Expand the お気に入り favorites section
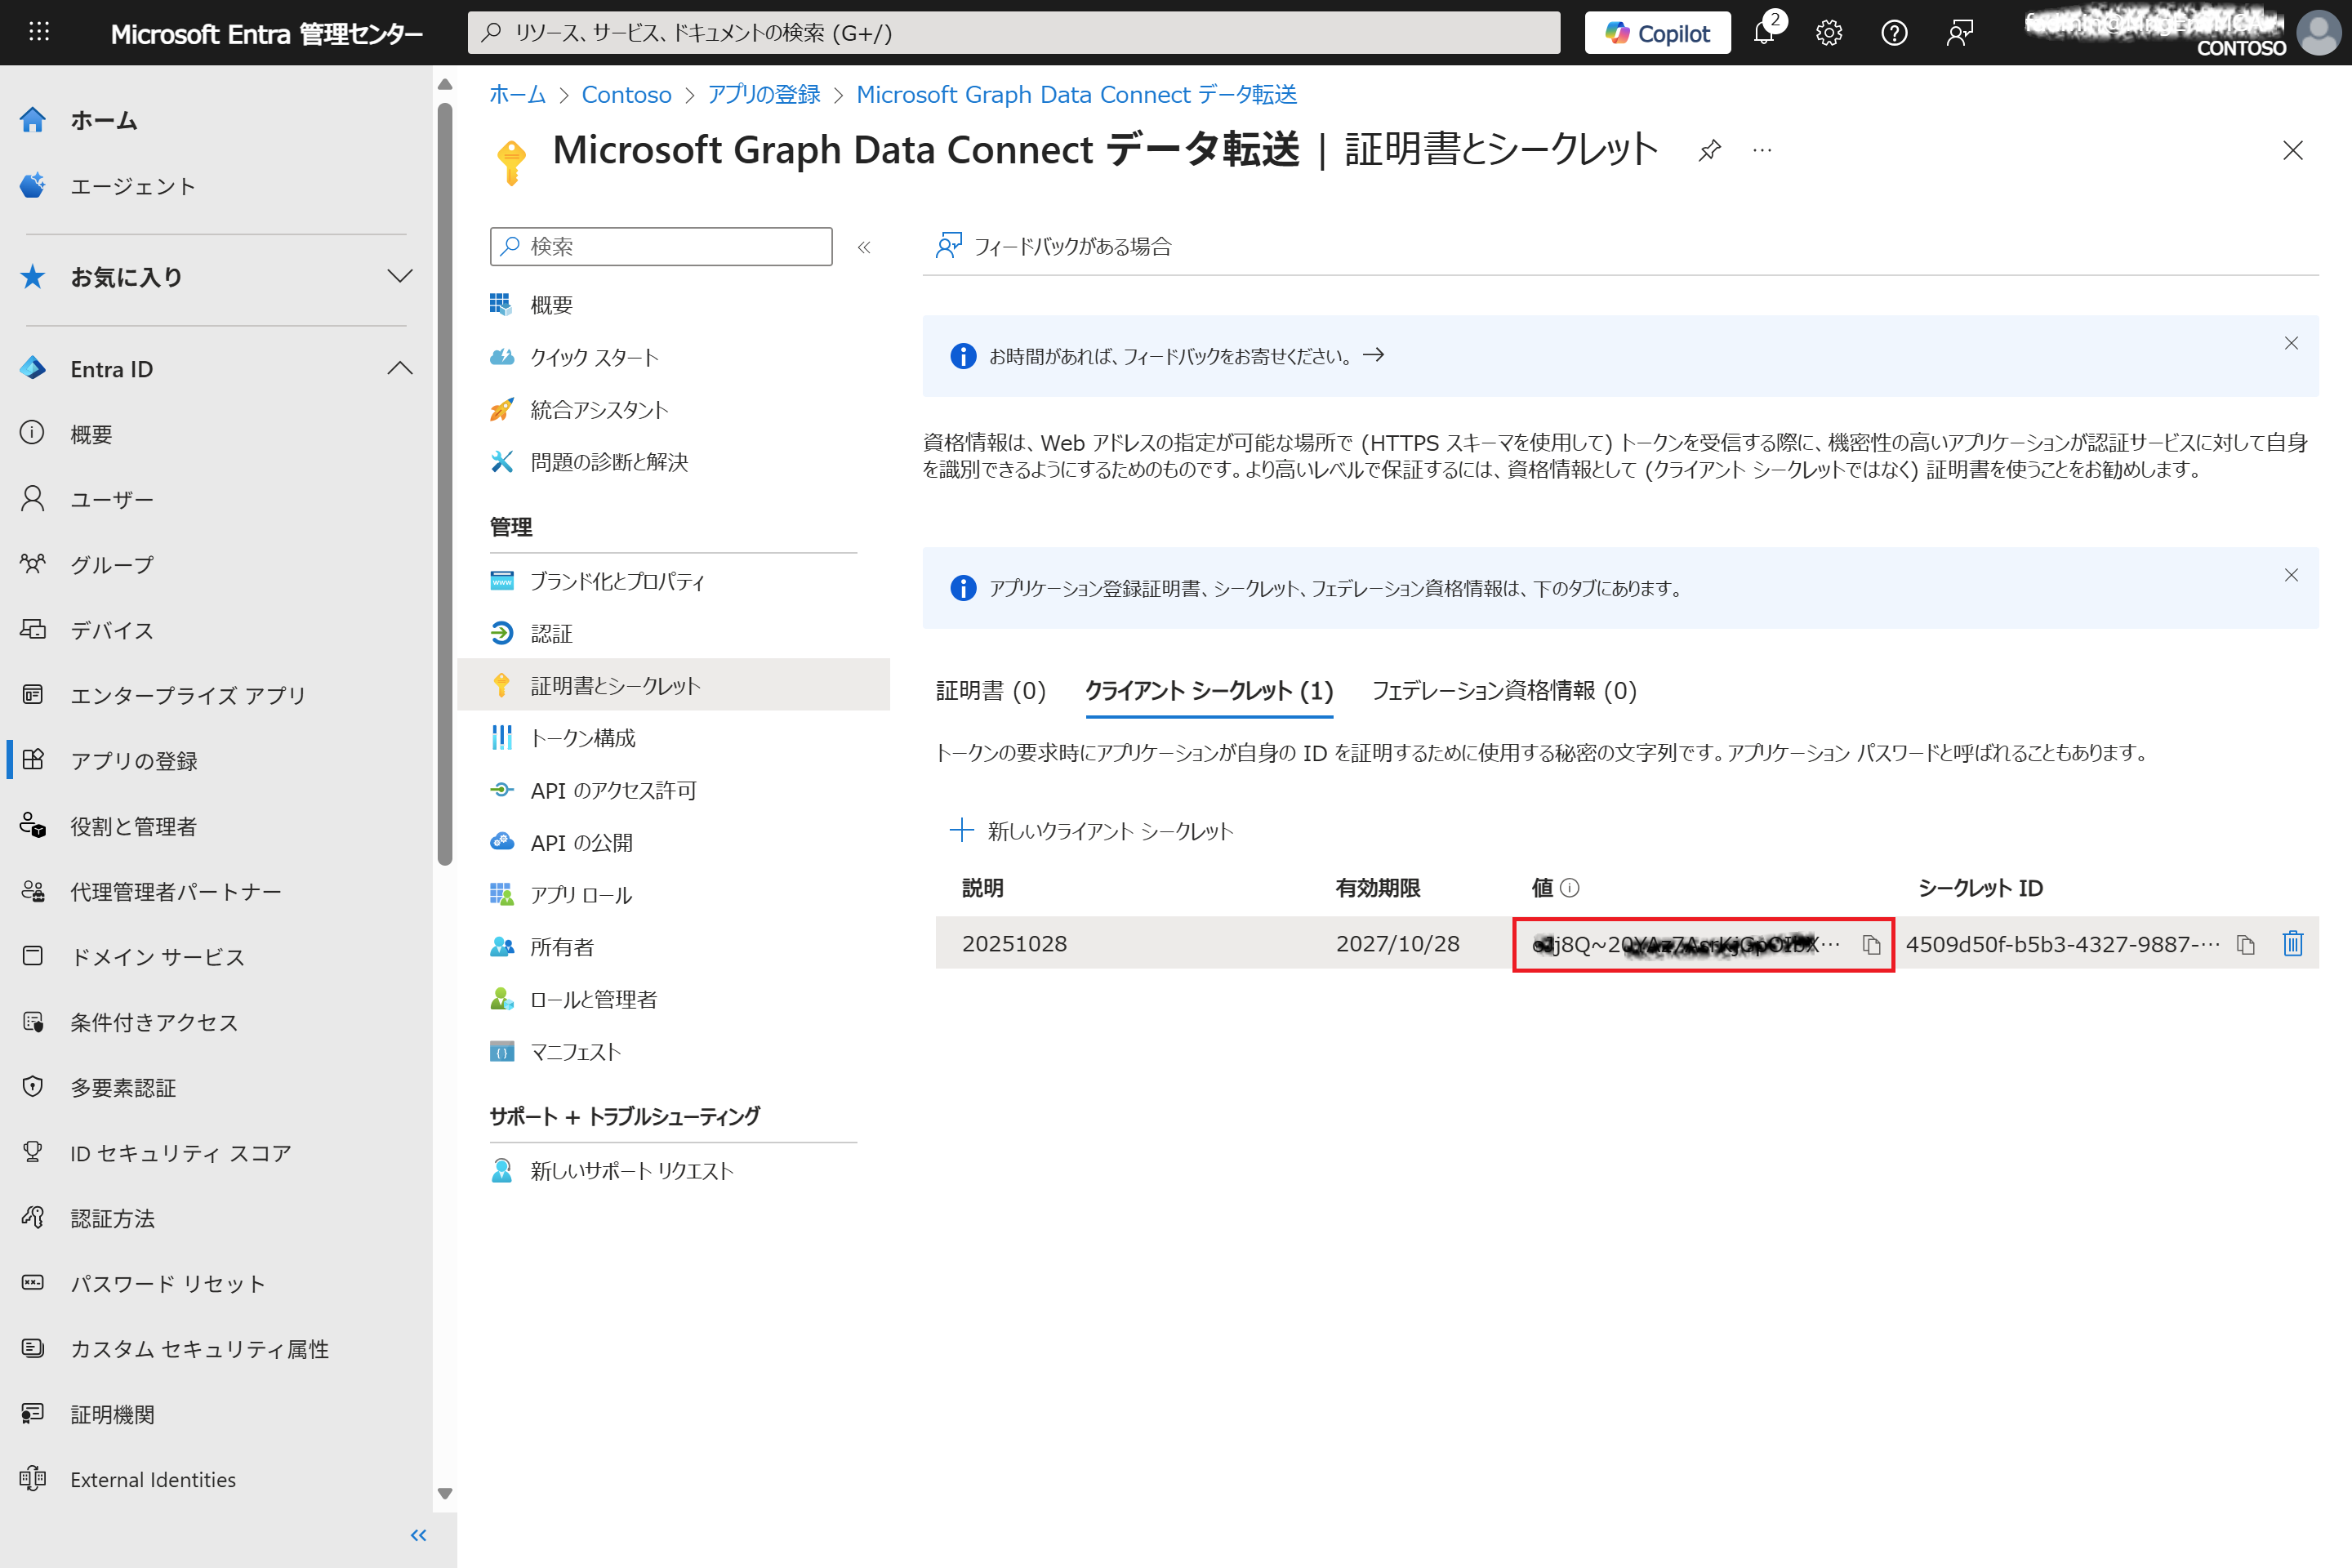This screenshot has height=1568, width=2352. point(399,277)
